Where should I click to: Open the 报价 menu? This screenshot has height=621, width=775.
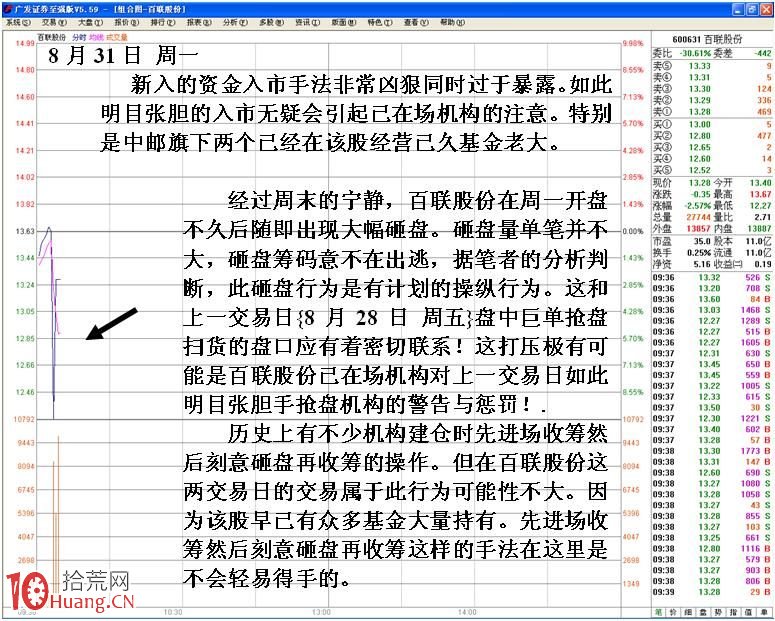(127, 22)
